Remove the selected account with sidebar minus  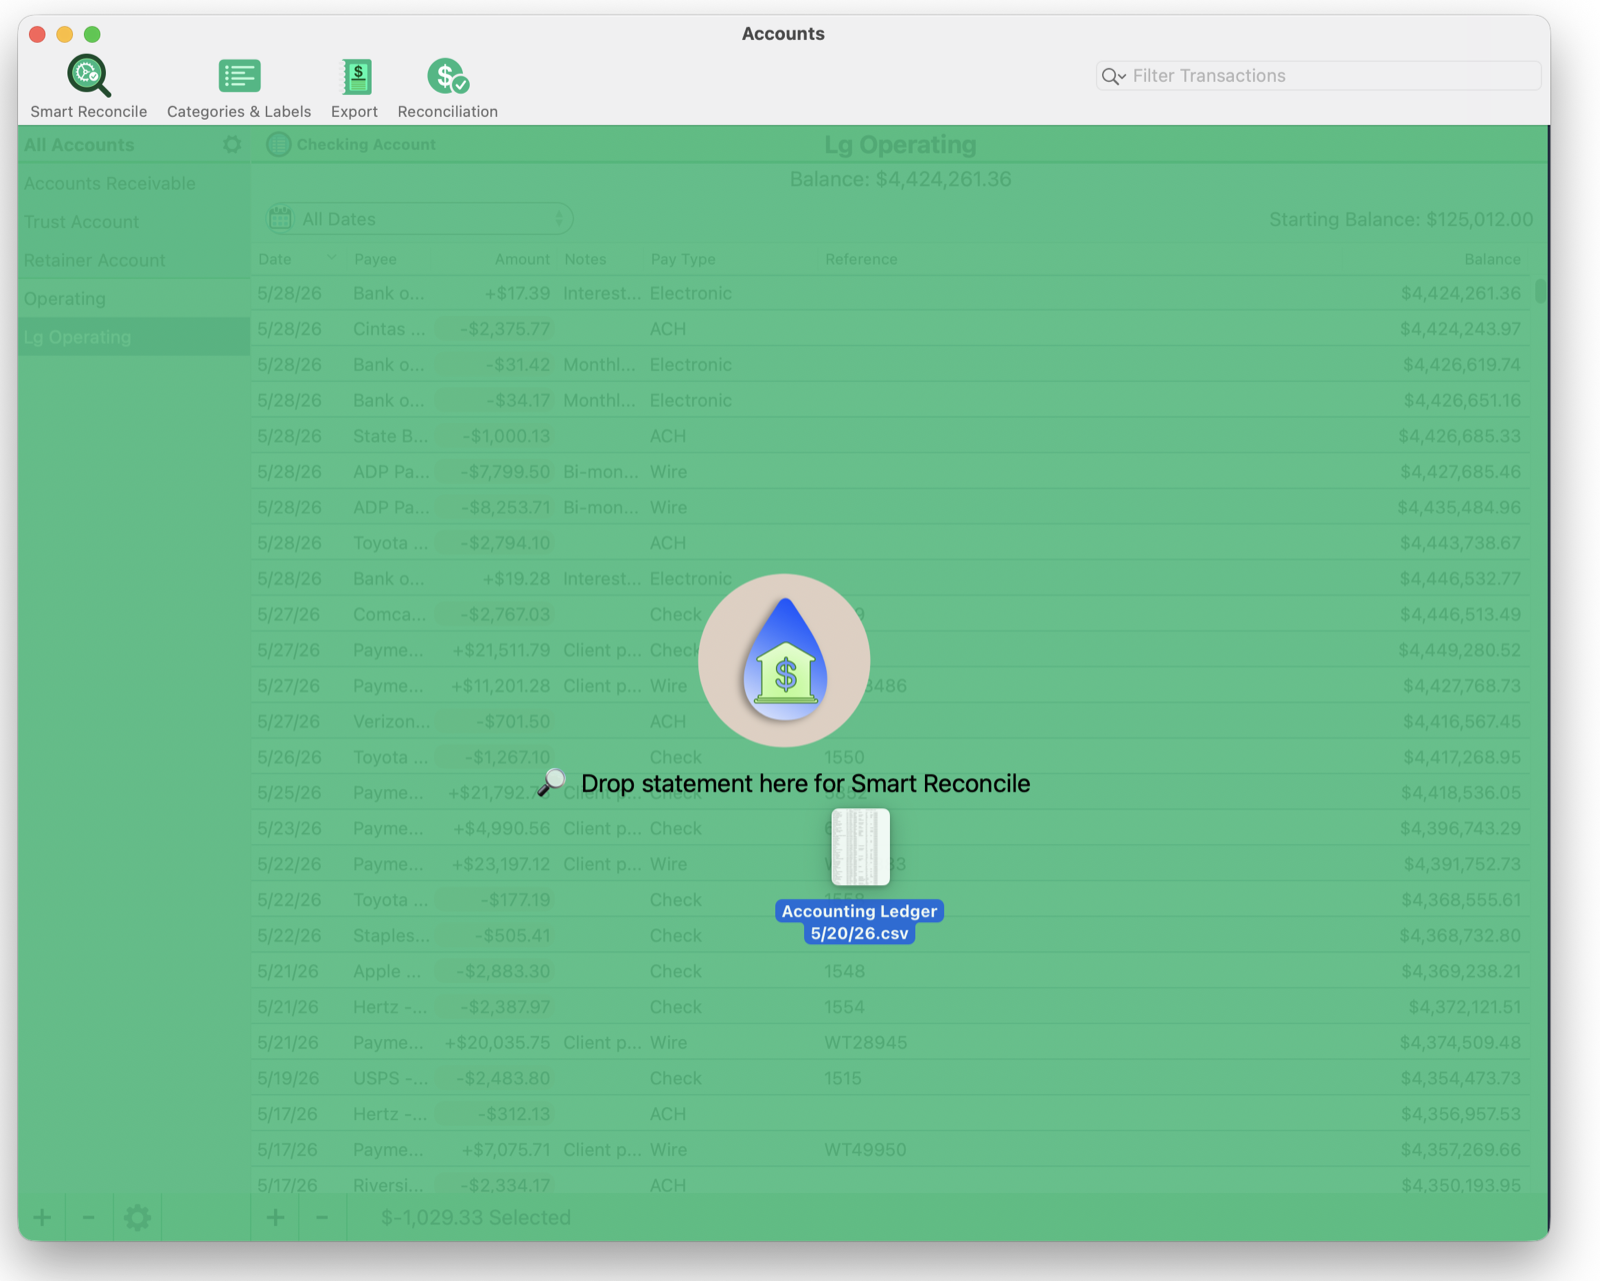point(88,1217)
